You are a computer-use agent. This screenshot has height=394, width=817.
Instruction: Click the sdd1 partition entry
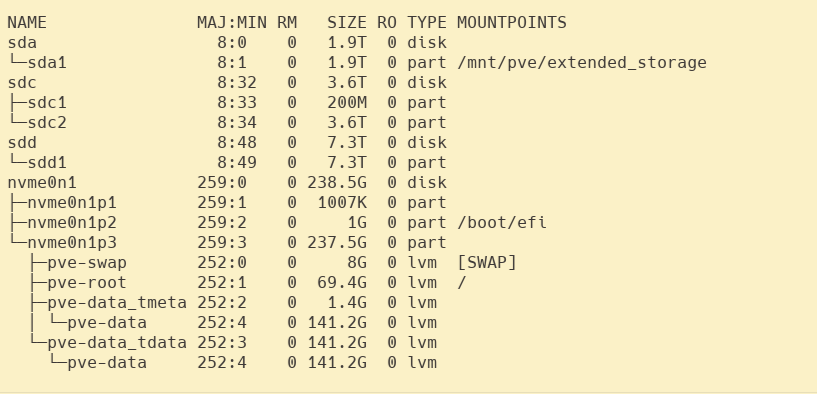coord(47,163)
